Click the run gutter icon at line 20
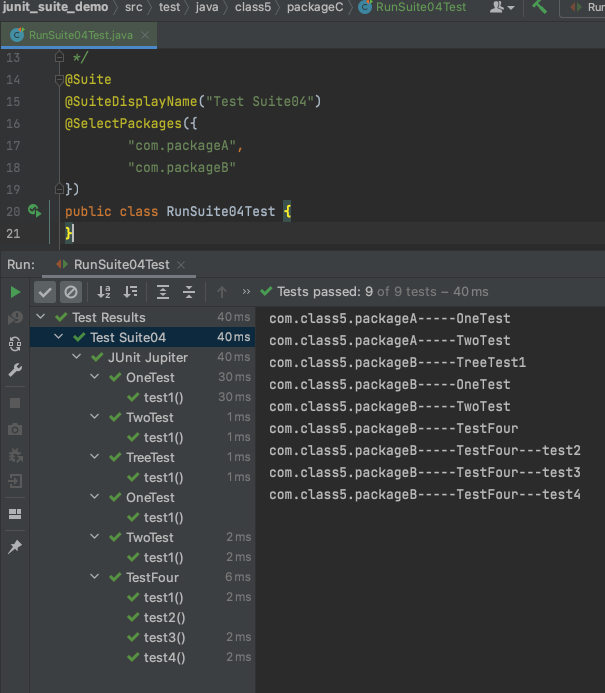Viewport: 605px width, 693px height. click(34, 211)
